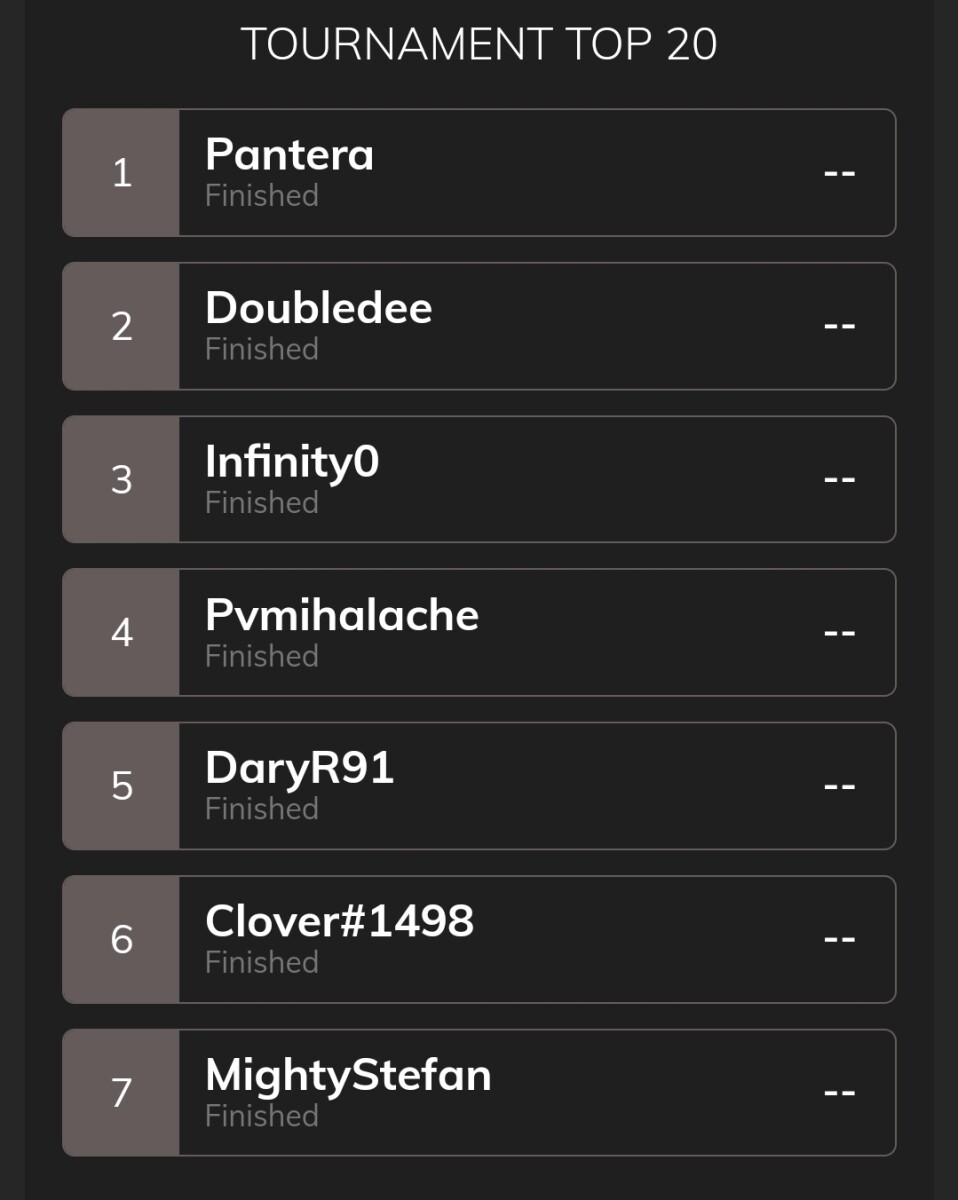Image resolution: width=958 pixels, height=1200 pixels.
Task: Select Infinity0 player name
Action: [x=292, y=463]
